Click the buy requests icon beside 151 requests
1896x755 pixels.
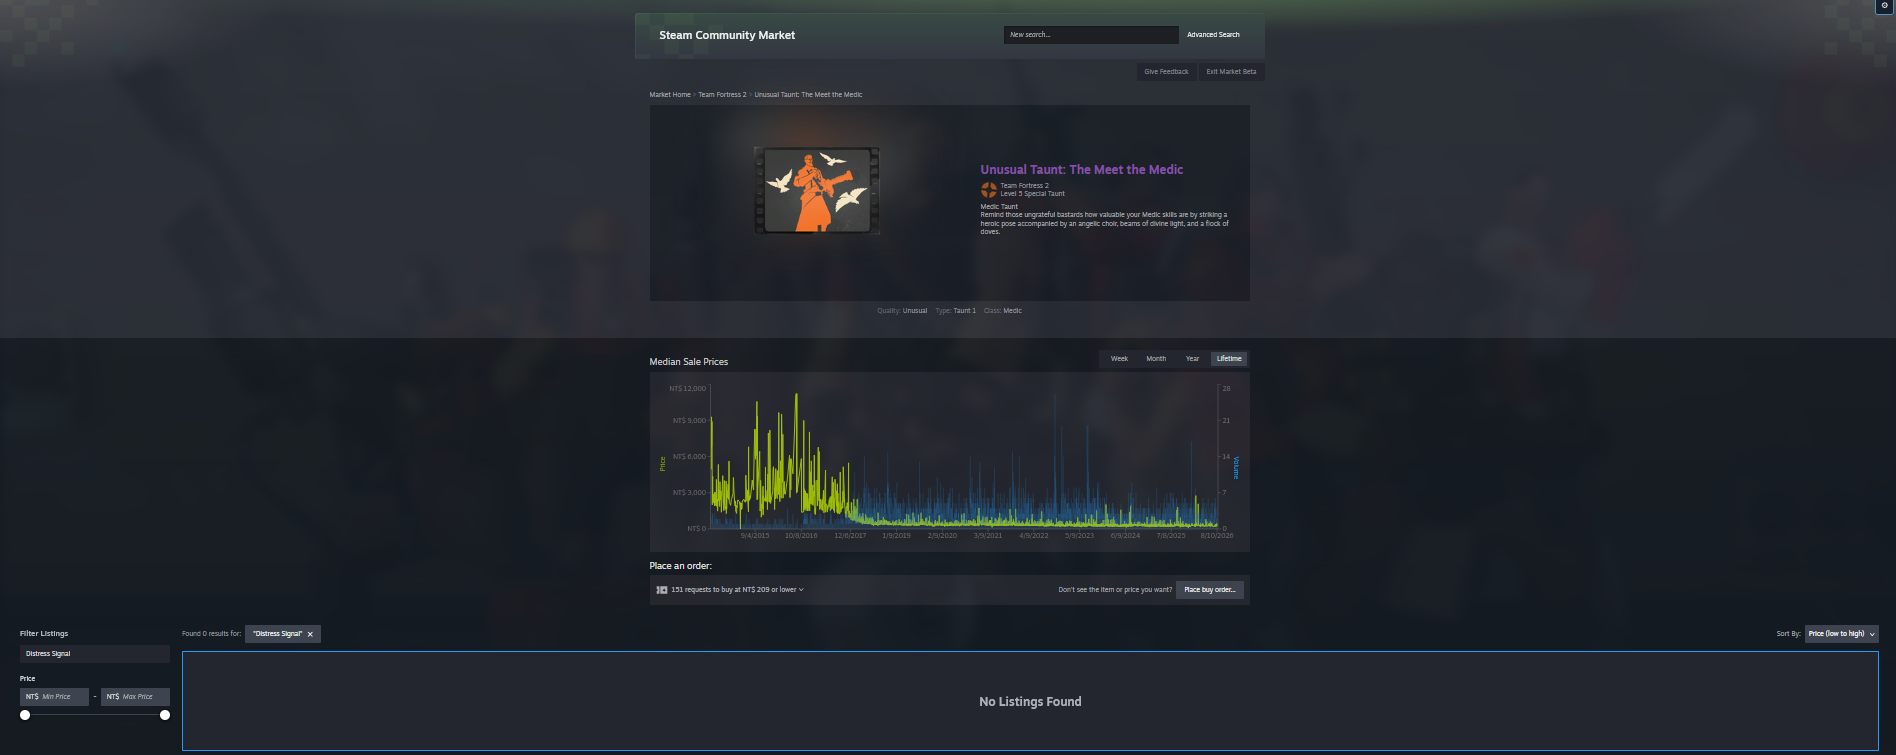pyautogui.click(x=662, y=590)
